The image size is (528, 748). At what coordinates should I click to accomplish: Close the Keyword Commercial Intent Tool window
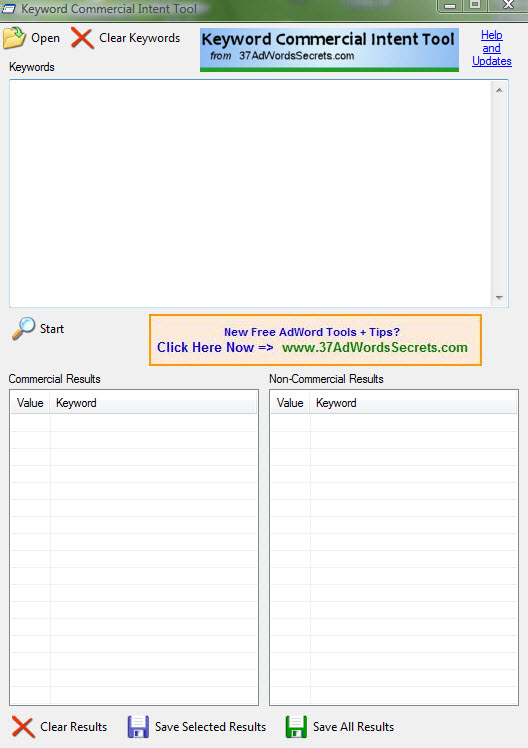pyautogui.click(x=508, y=6)
